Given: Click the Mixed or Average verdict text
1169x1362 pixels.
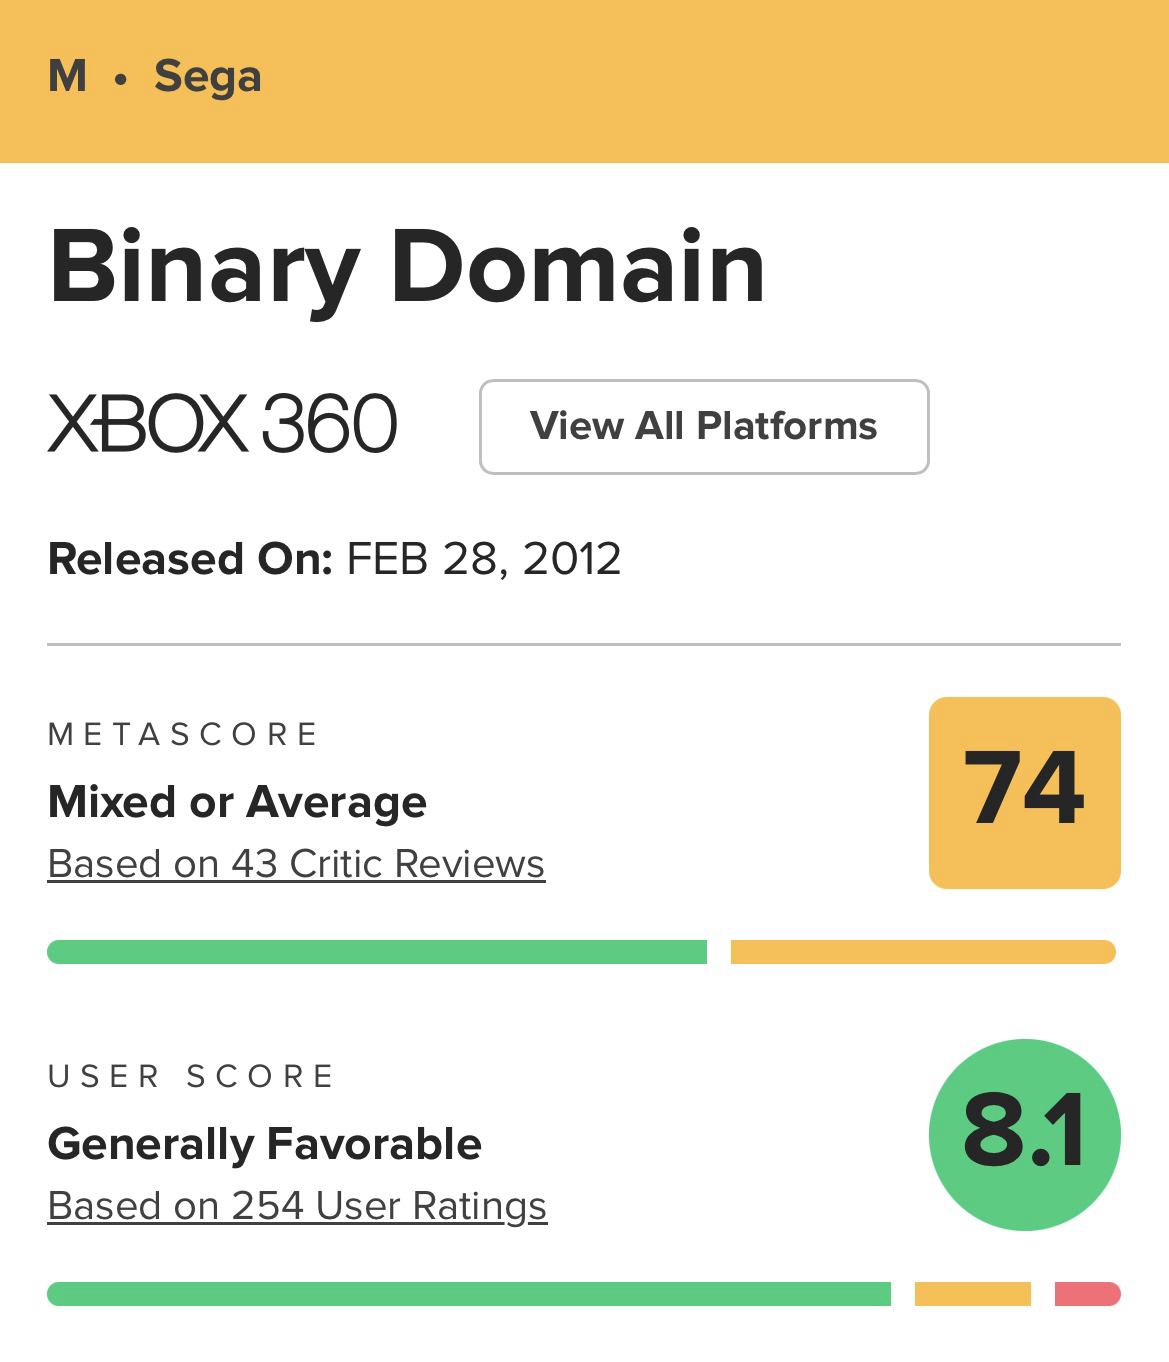Looking at the screenshot, I should (237, 802).
